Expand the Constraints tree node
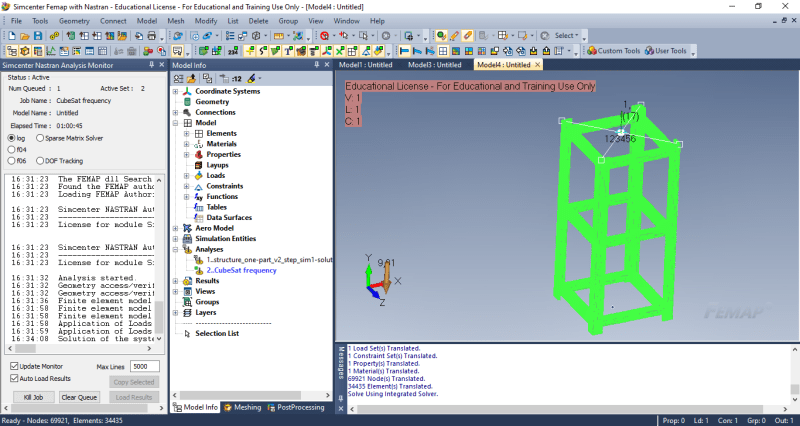 click(187, 186)
